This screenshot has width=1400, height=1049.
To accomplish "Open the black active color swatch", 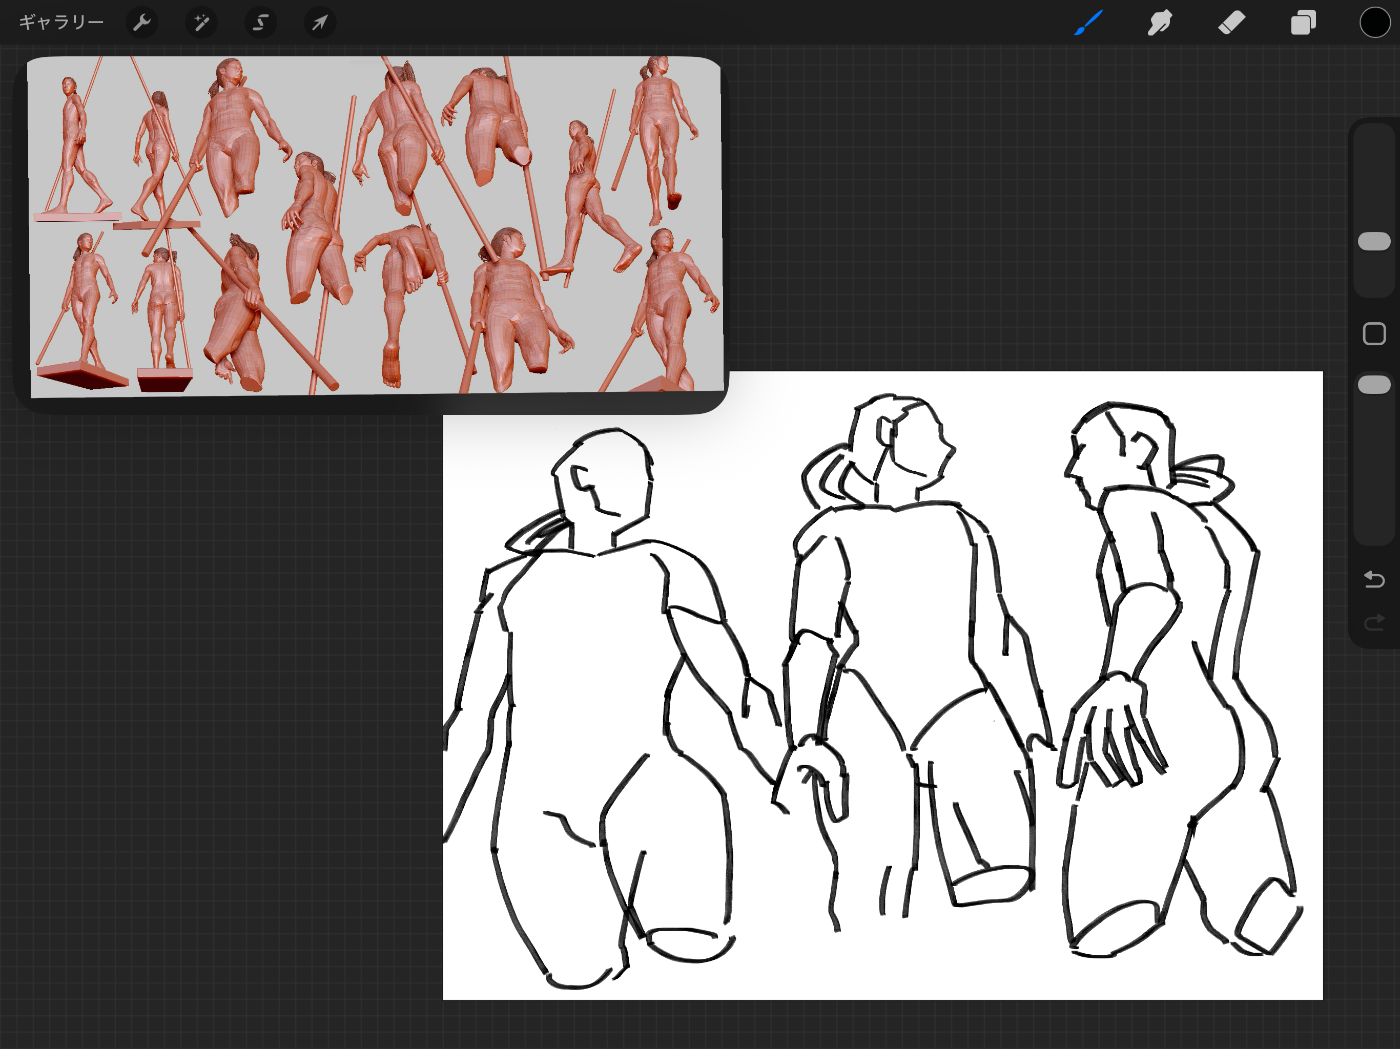I will click(x=1374, y=22).
